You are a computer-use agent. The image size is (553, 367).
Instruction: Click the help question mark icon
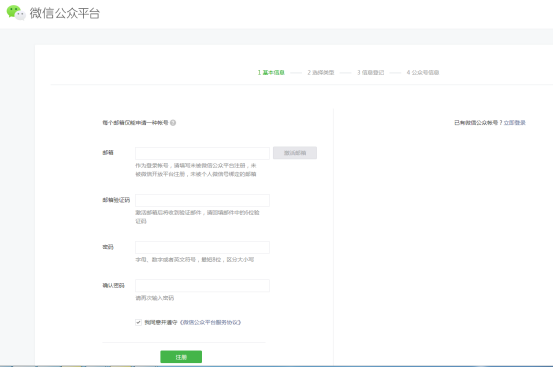coord(173,123)
